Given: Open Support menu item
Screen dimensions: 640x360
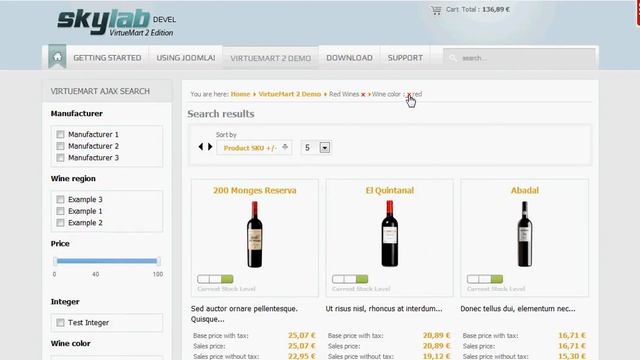Looking at the screenshot, I should pos(405,58).
